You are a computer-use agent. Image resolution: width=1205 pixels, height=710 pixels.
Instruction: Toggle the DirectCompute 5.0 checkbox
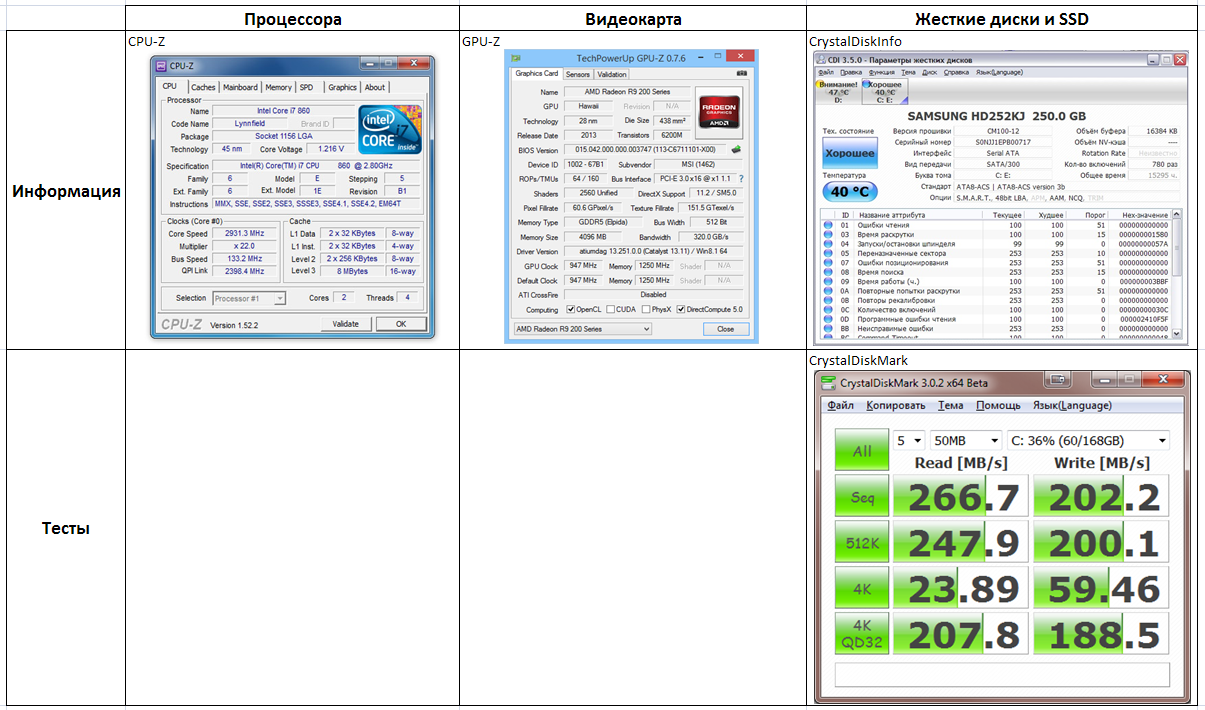(682, 310)
